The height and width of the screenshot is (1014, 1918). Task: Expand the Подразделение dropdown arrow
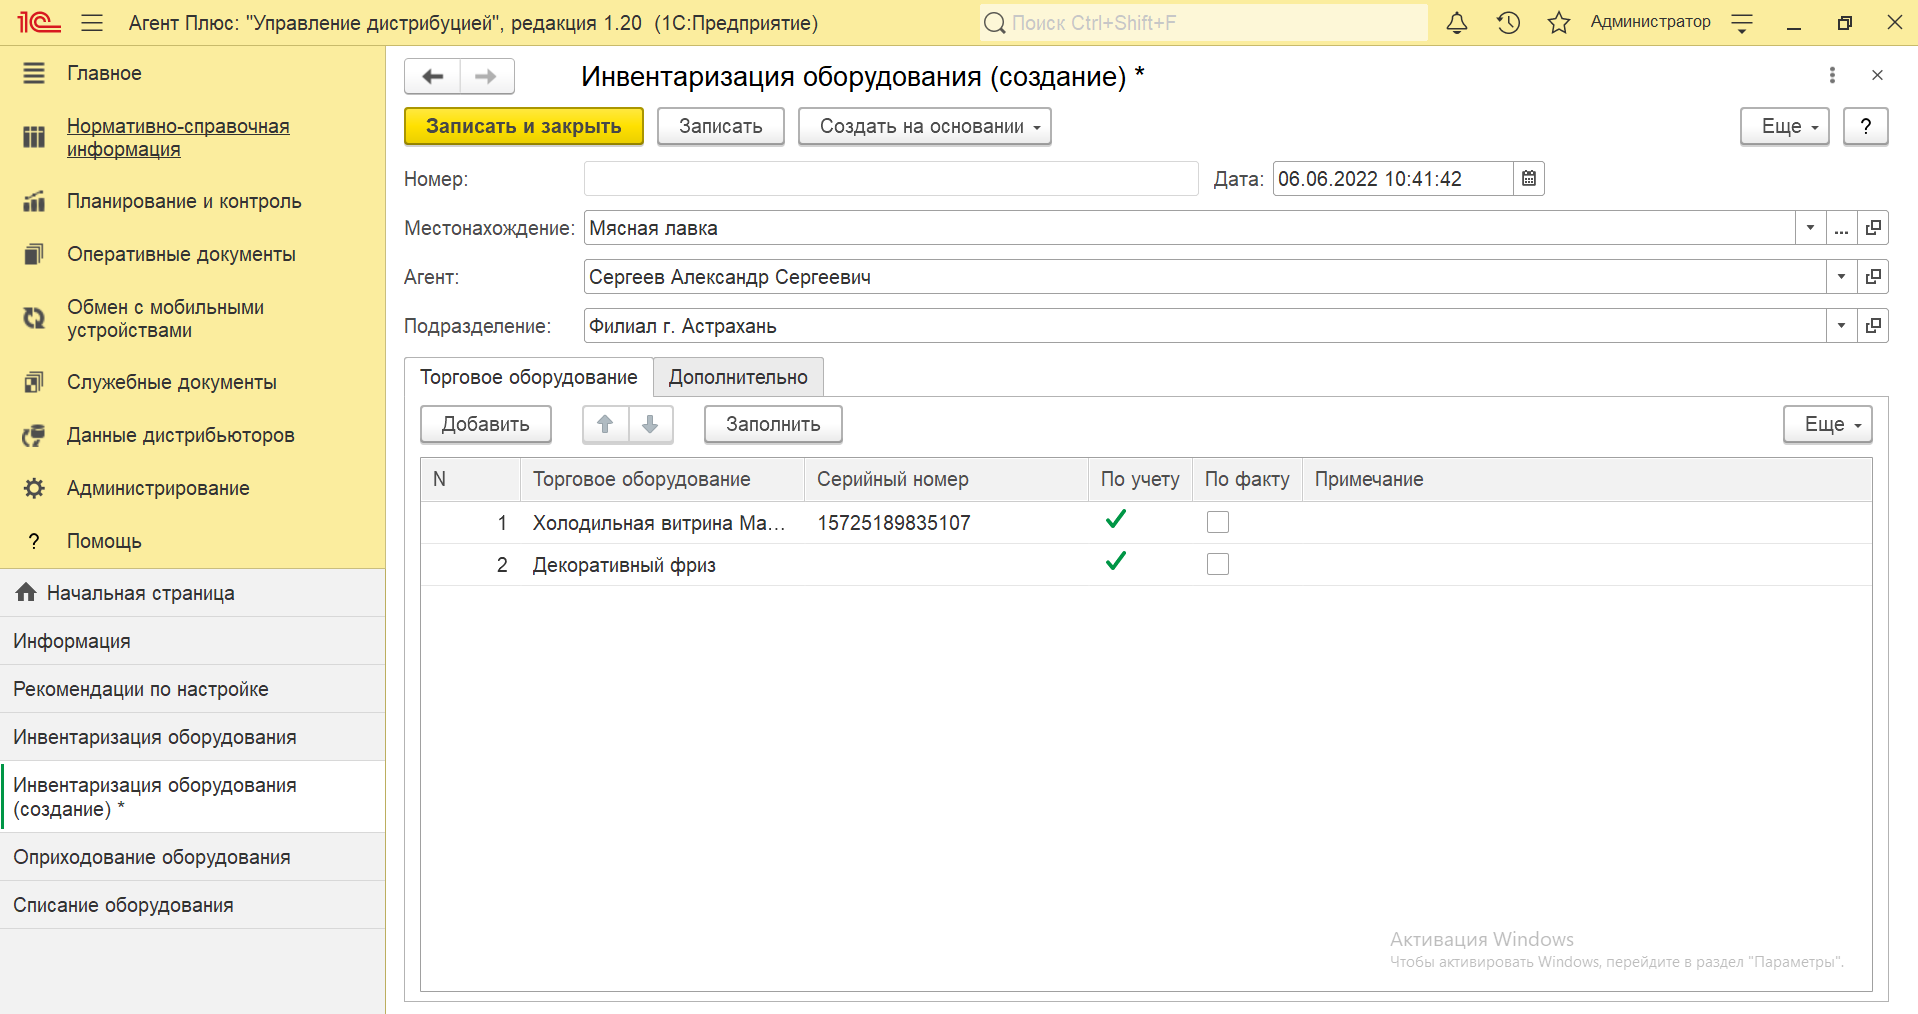1841,326
